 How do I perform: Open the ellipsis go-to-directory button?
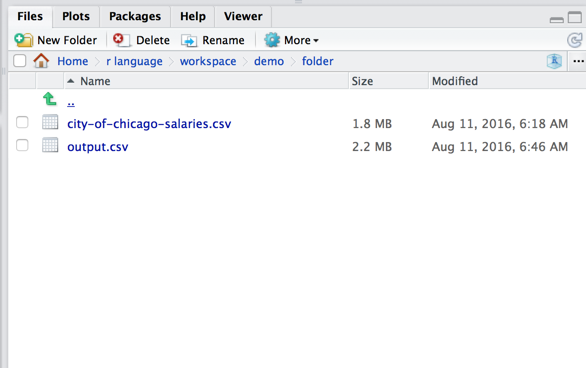(x=578, y=61)
